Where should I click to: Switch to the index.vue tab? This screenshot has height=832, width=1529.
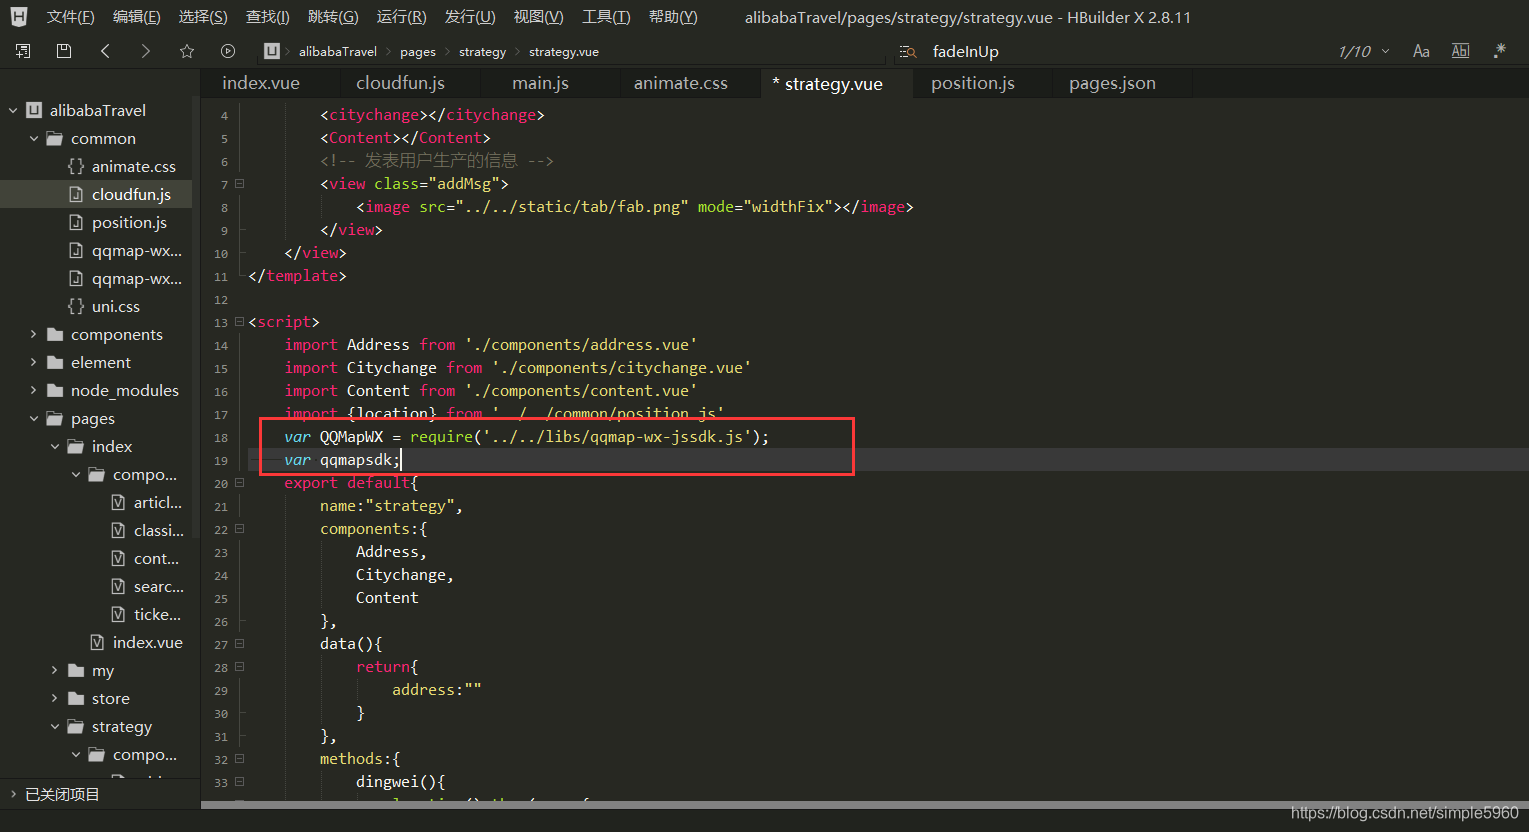pyautogui.click(x=261, y=83)
